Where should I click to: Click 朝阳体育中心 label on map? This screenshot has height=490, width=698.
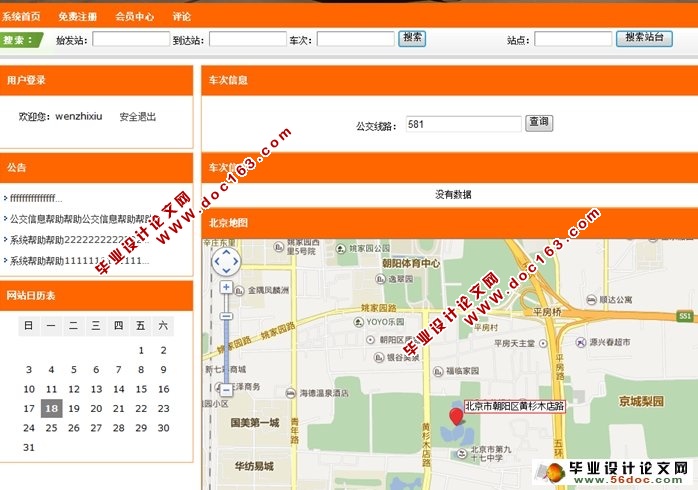[411, 263]
